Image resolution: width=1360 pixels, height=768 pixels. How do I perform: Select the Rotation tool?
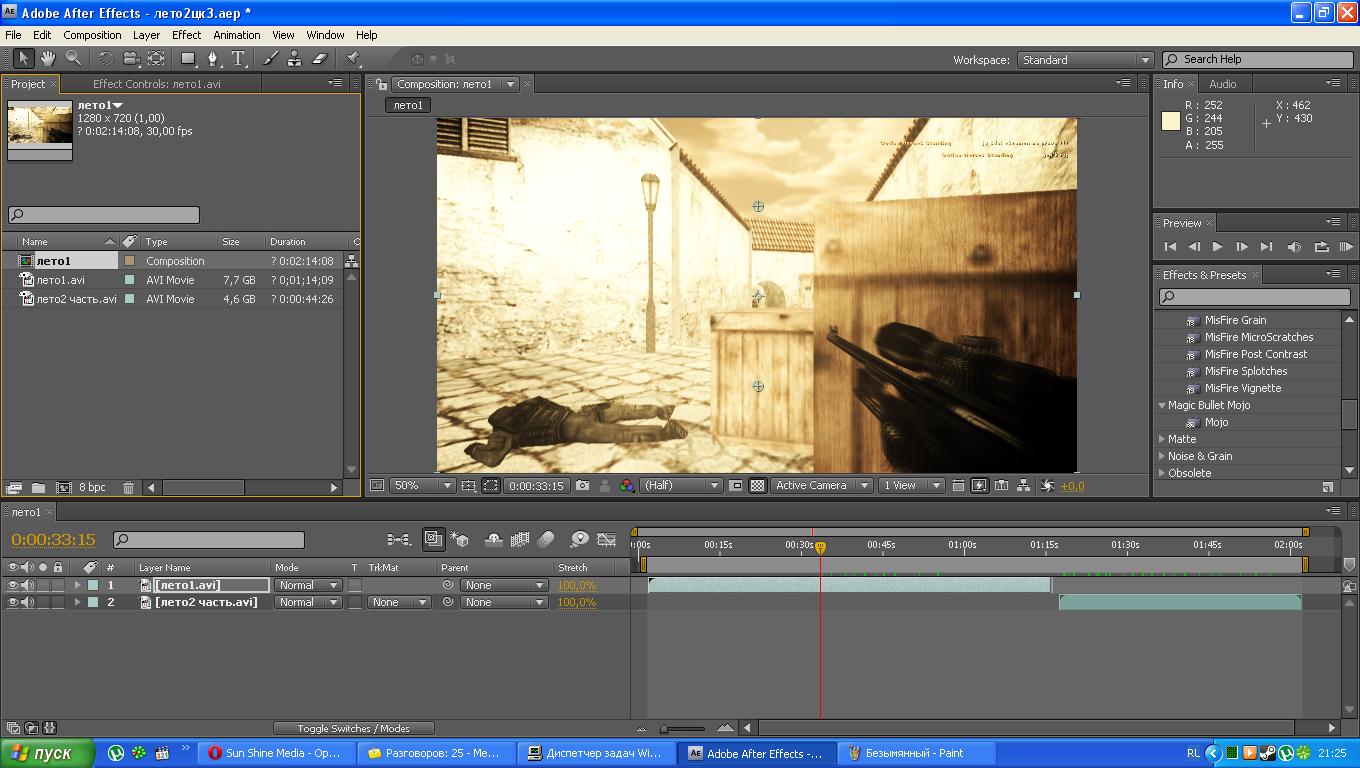(x=105, y=59)
